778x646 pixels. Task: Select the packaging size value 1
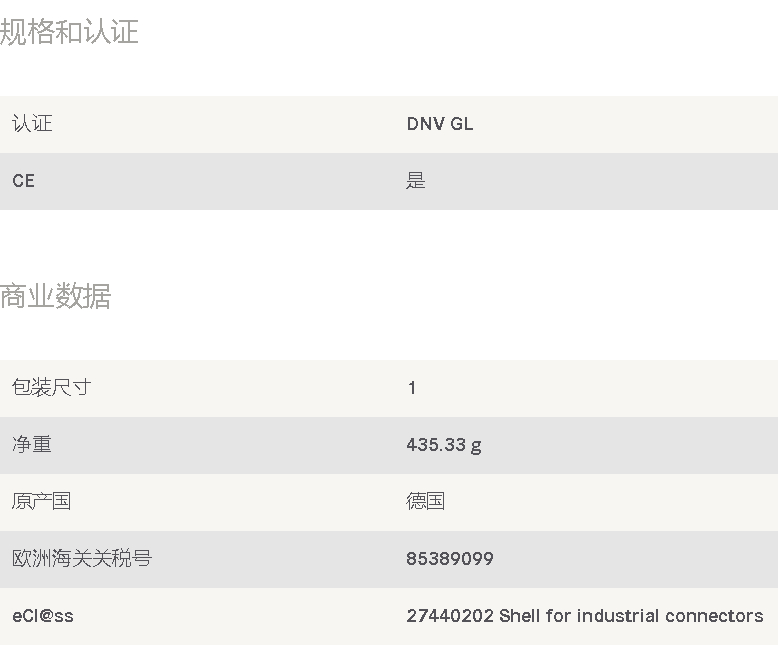[412, 388]
